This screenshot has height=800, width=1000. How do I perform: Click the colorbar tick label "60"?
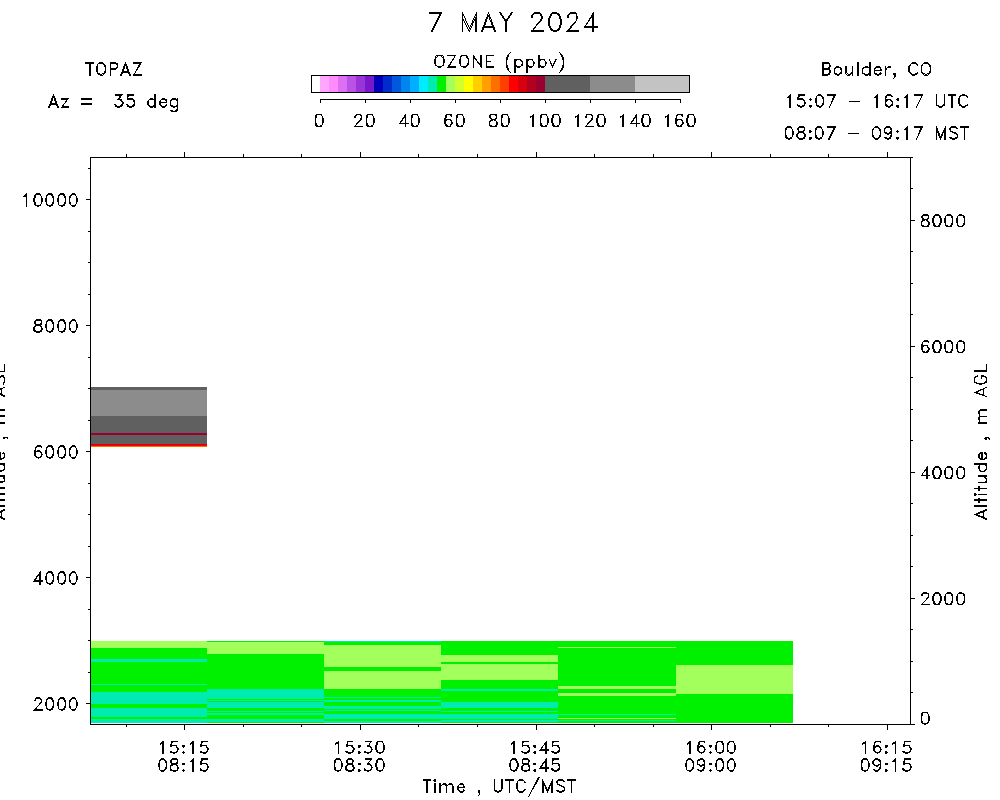(454, 121)
